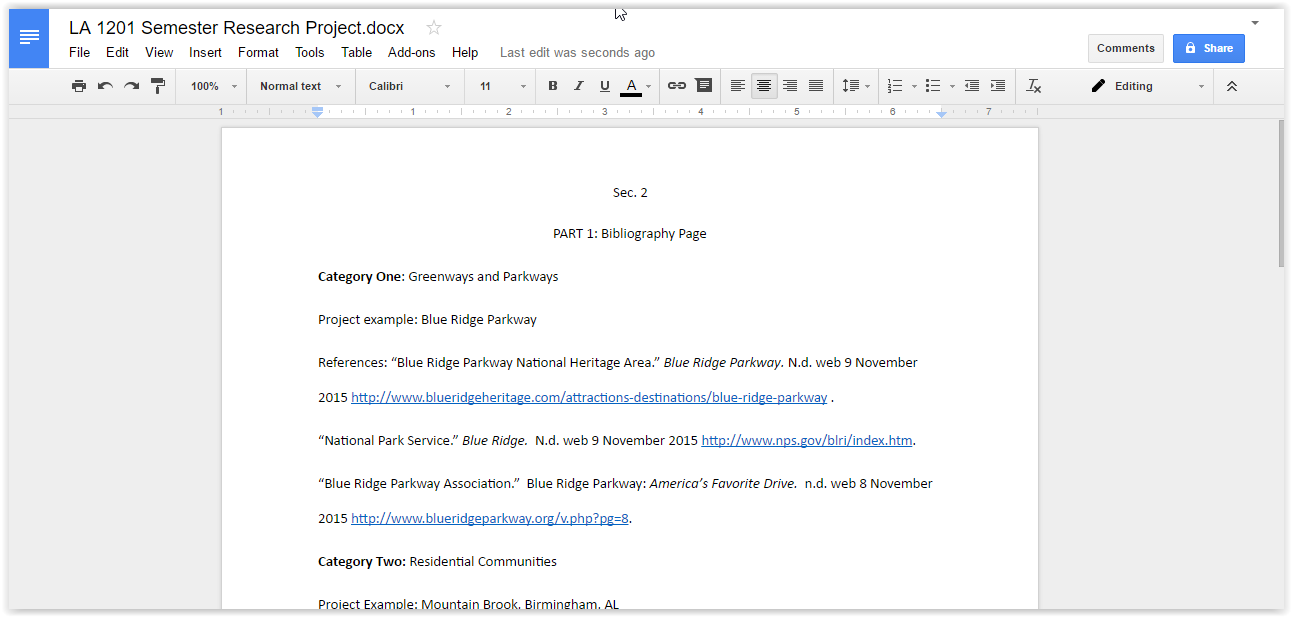
Task: Toggle italic formatting
Action: (x=578, y=86)
